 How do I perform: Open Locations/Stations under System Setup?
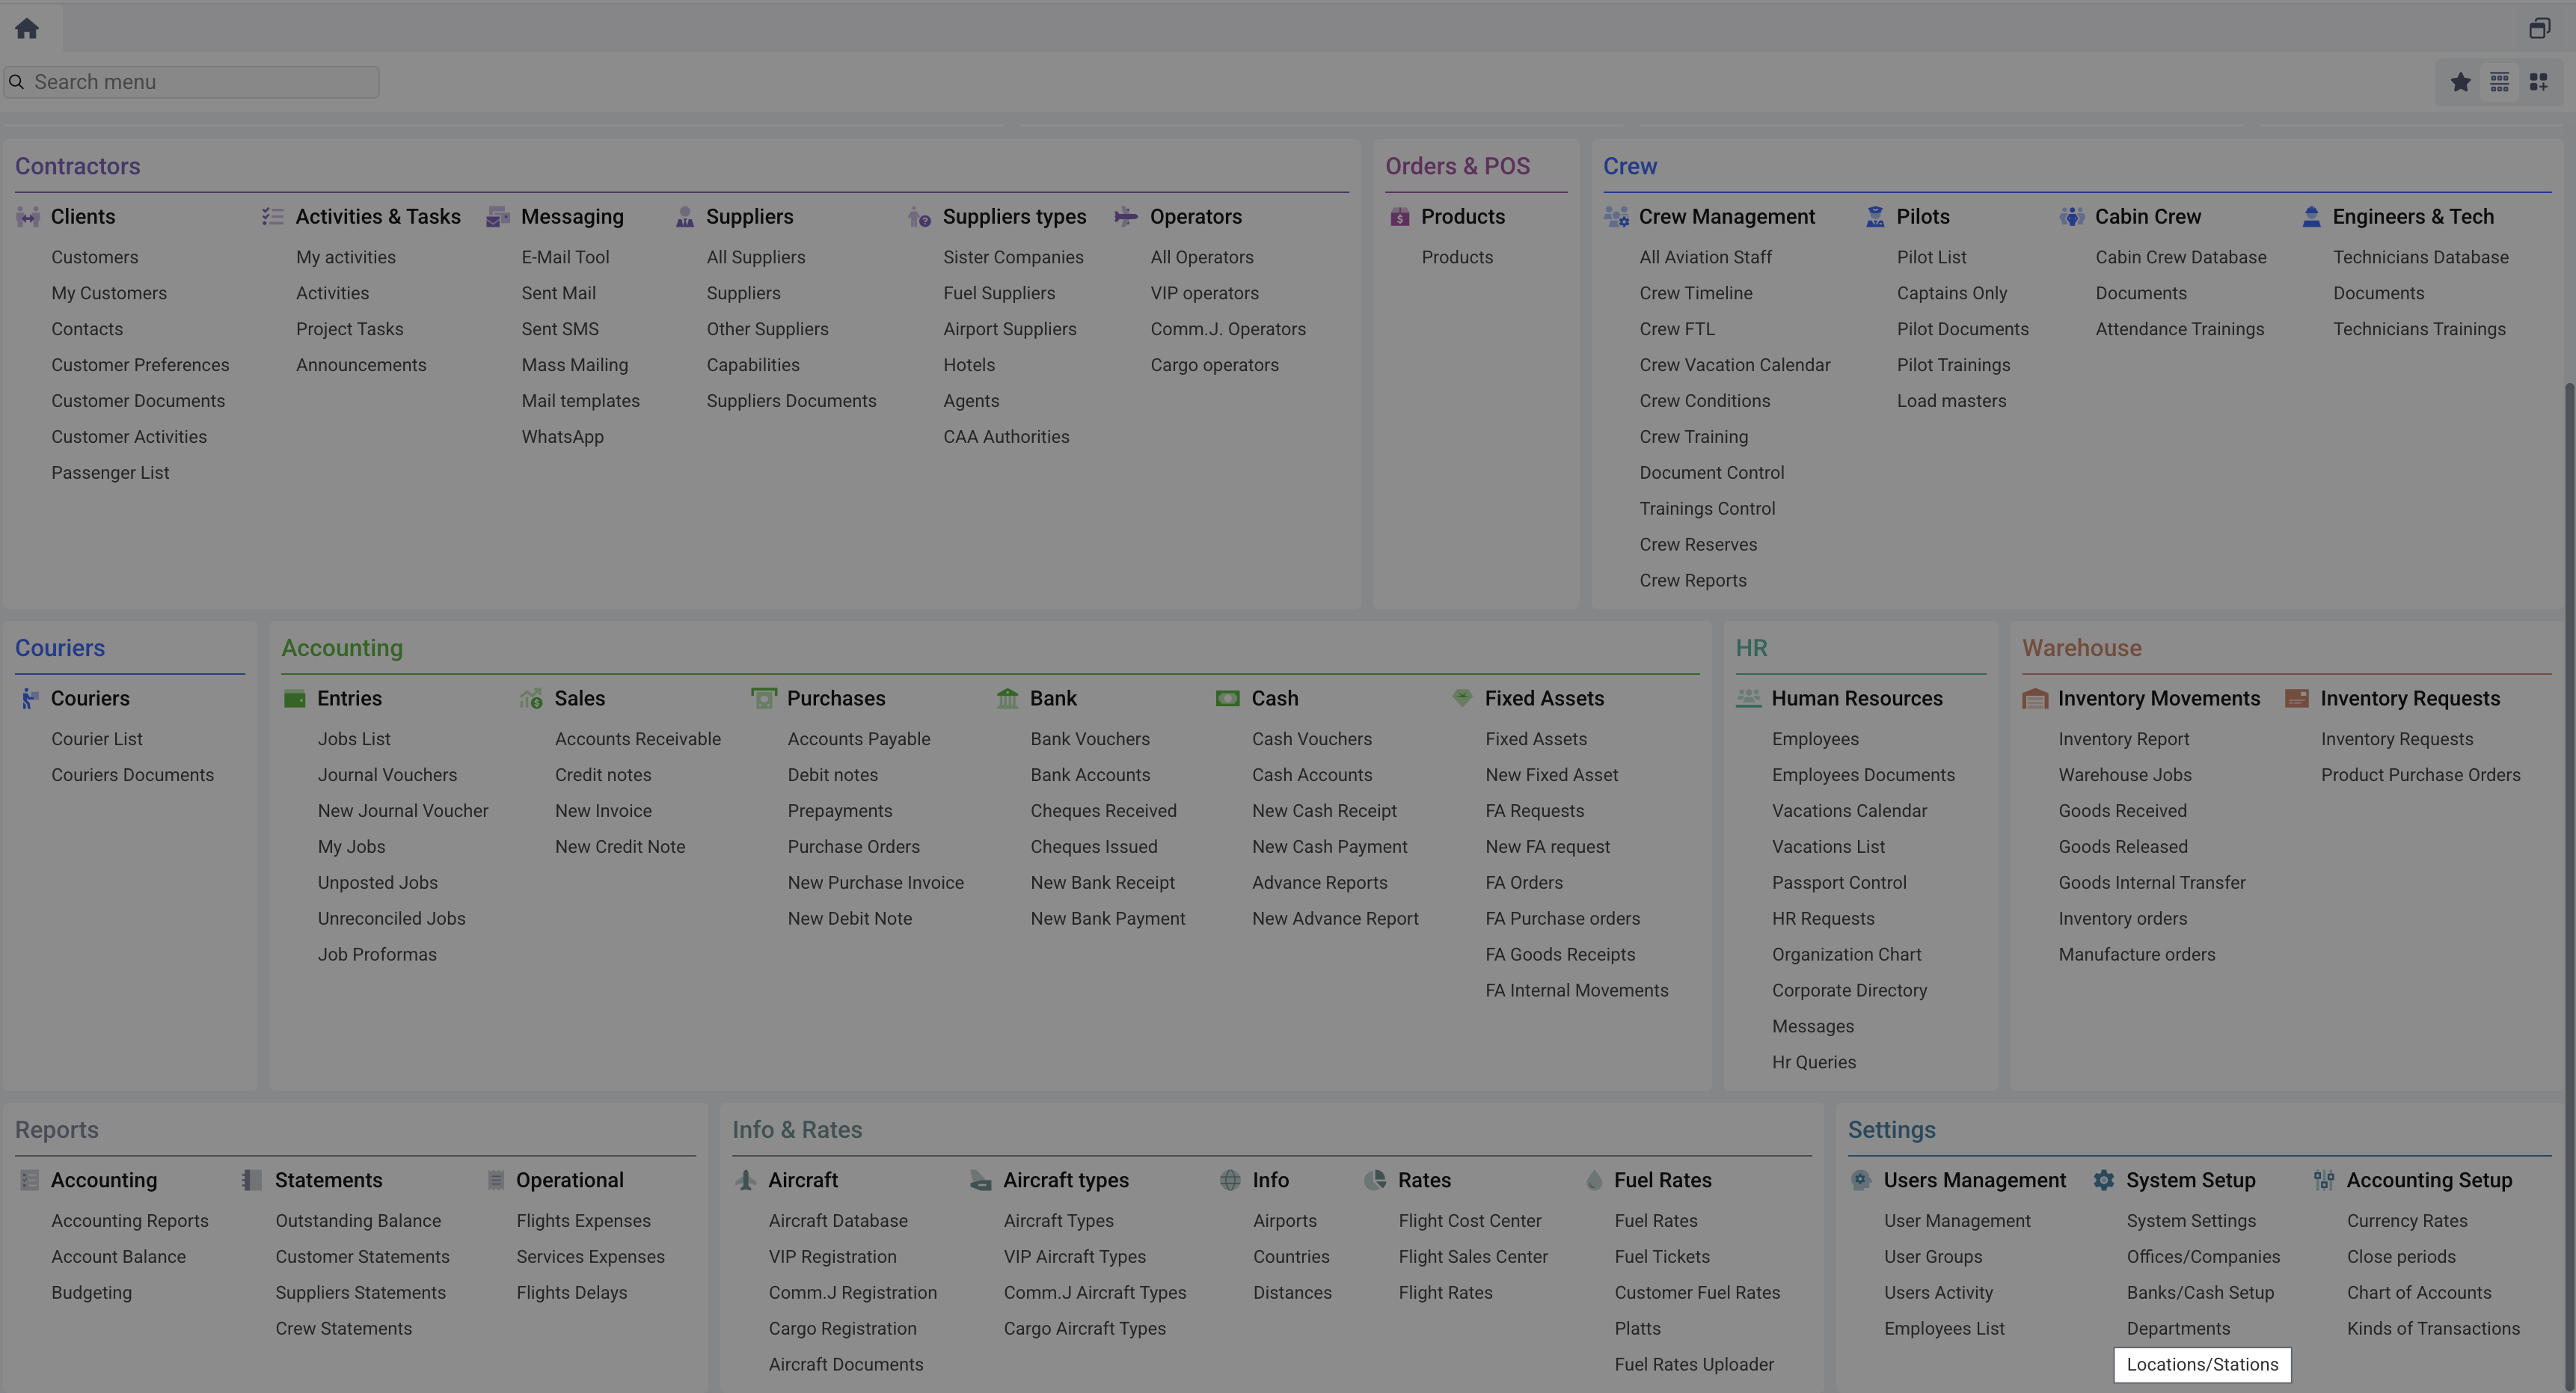[2202, 1365]
